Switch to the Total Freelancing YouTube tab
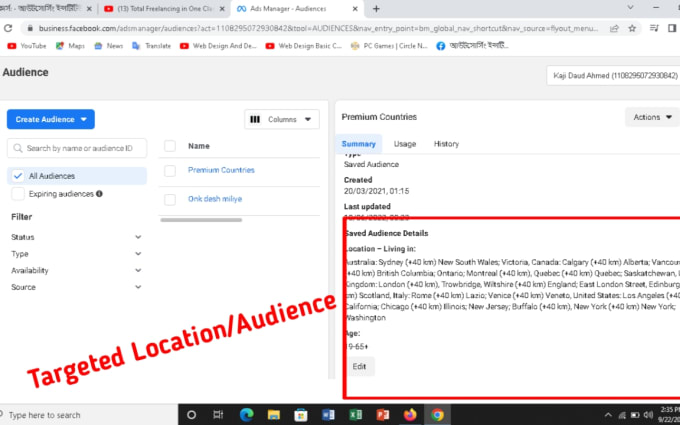 click(x=164, y=9)
